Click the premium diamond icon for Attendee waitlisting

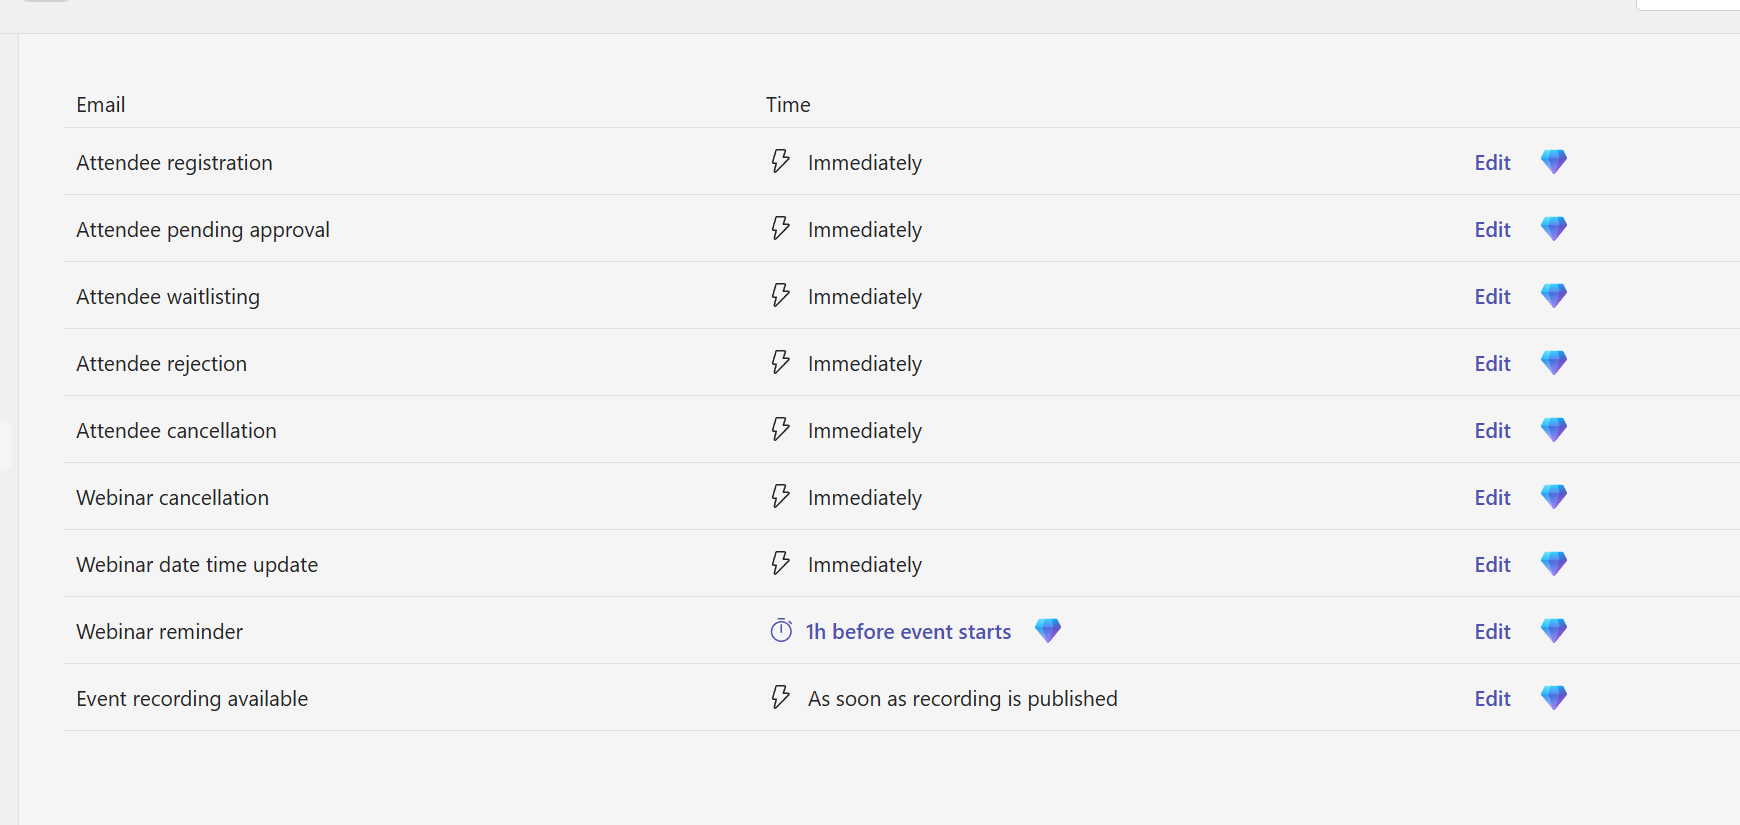1553,296
